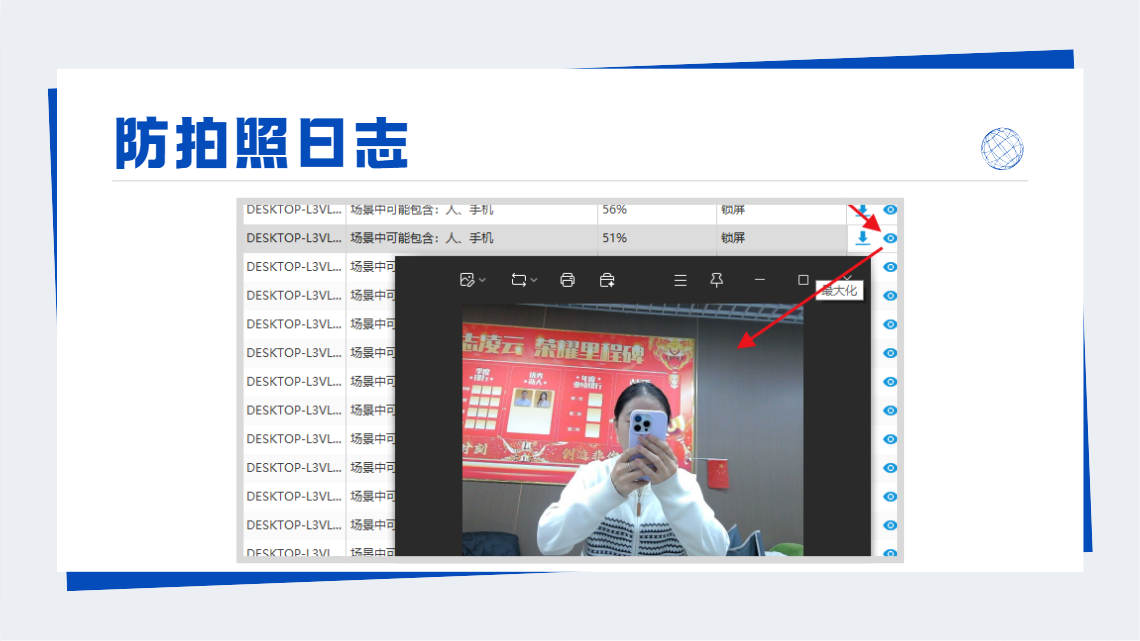Select the rotate image icon
Viewport: 1140px width, 641px height.
(518, 280)
